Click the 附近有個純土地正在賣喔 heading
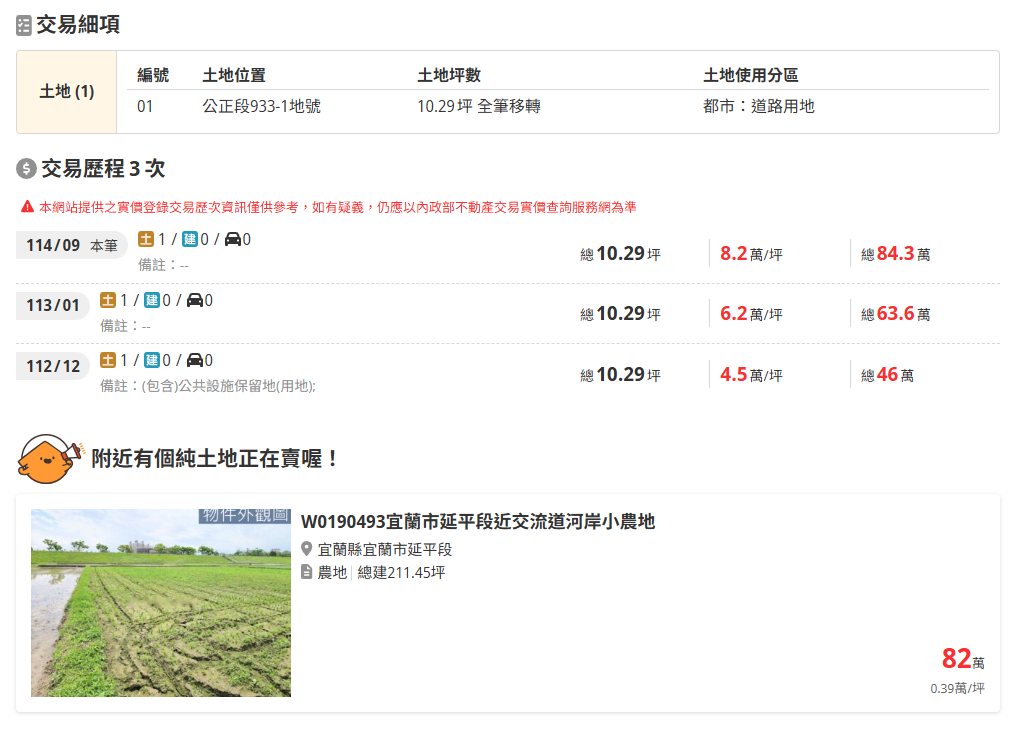 tap(216, 459)
